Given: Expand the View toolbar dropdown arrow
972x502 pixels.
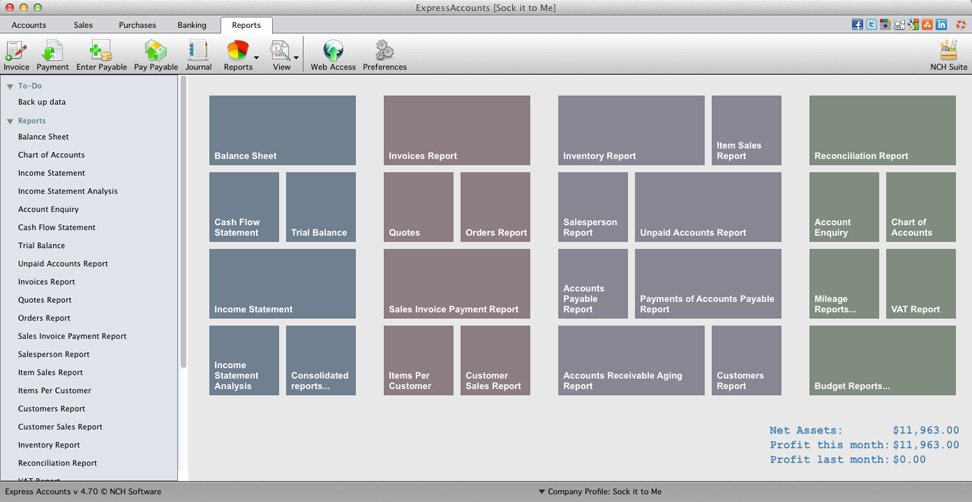Looking at the screenshot, I should pyautogui.click(x=296, y=58).
